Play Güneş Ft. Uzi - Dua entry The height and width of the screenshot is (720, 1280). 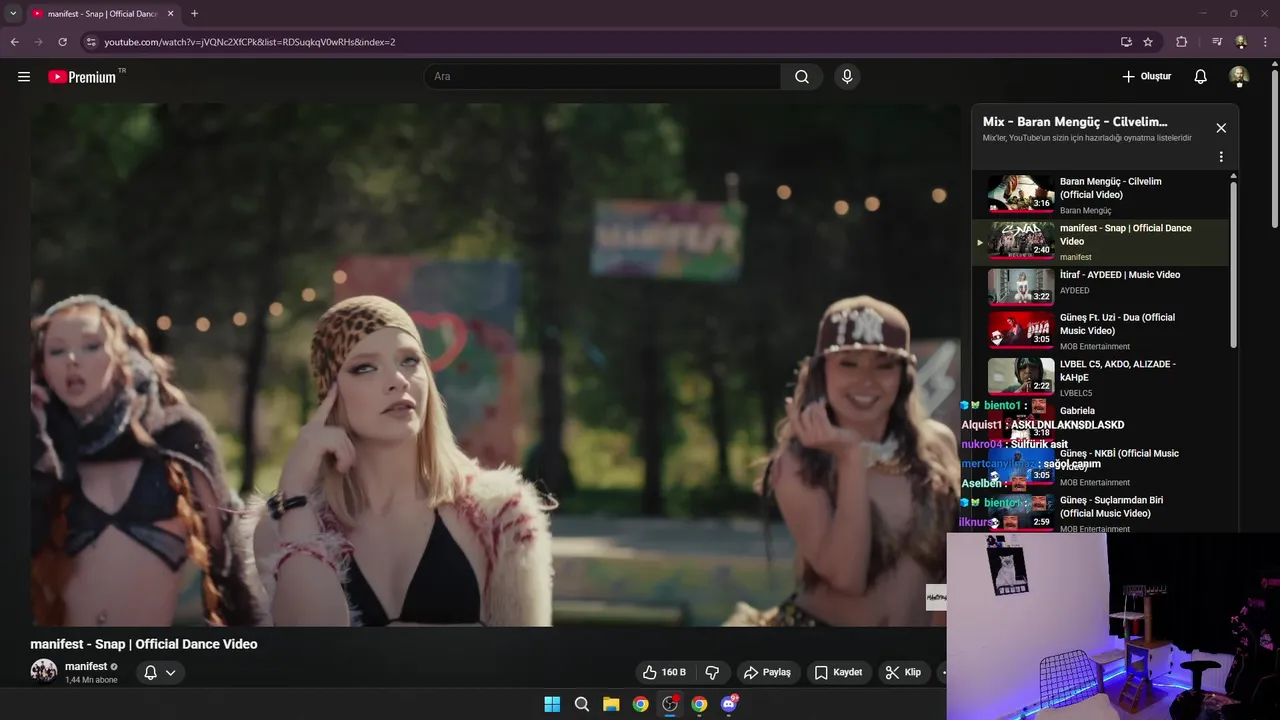1100,332
